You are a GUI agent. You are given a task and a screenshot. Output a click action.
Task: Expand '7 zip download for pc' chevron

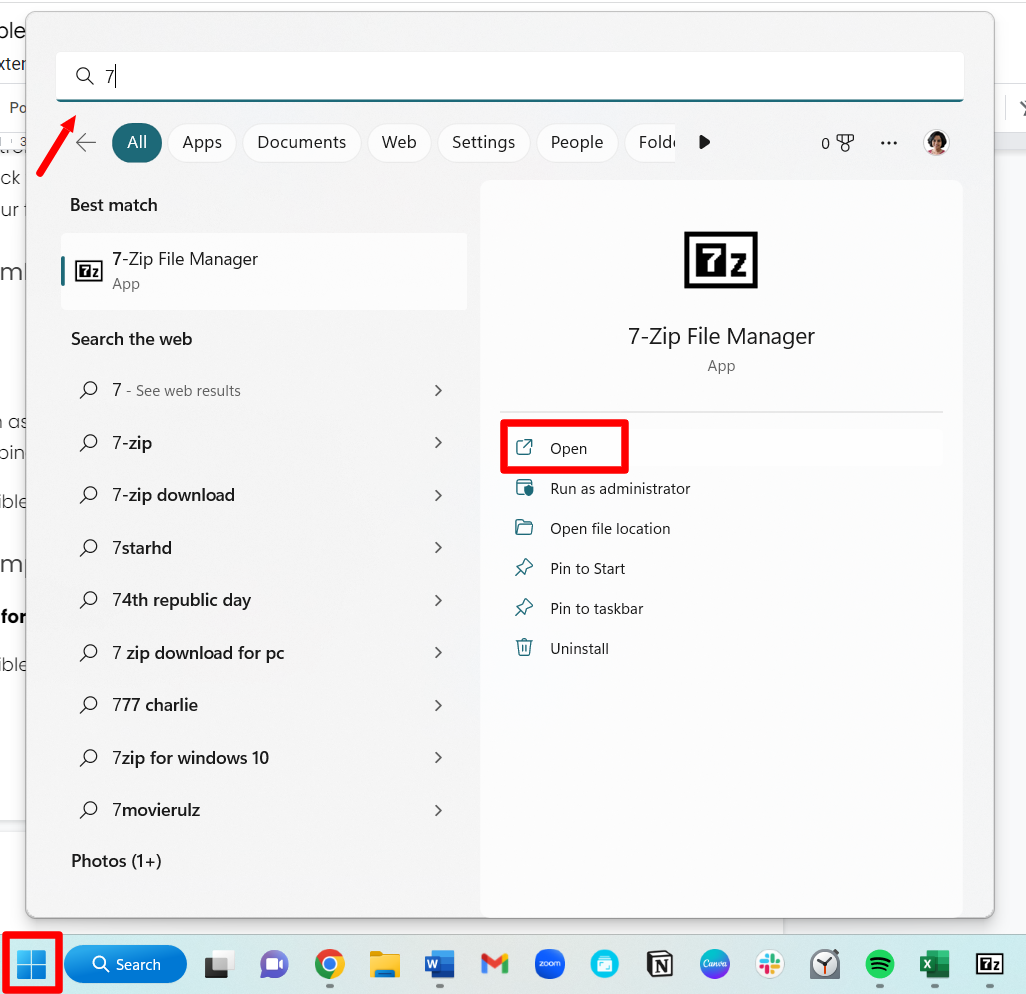pyautogui.click(x=438, y=652)
